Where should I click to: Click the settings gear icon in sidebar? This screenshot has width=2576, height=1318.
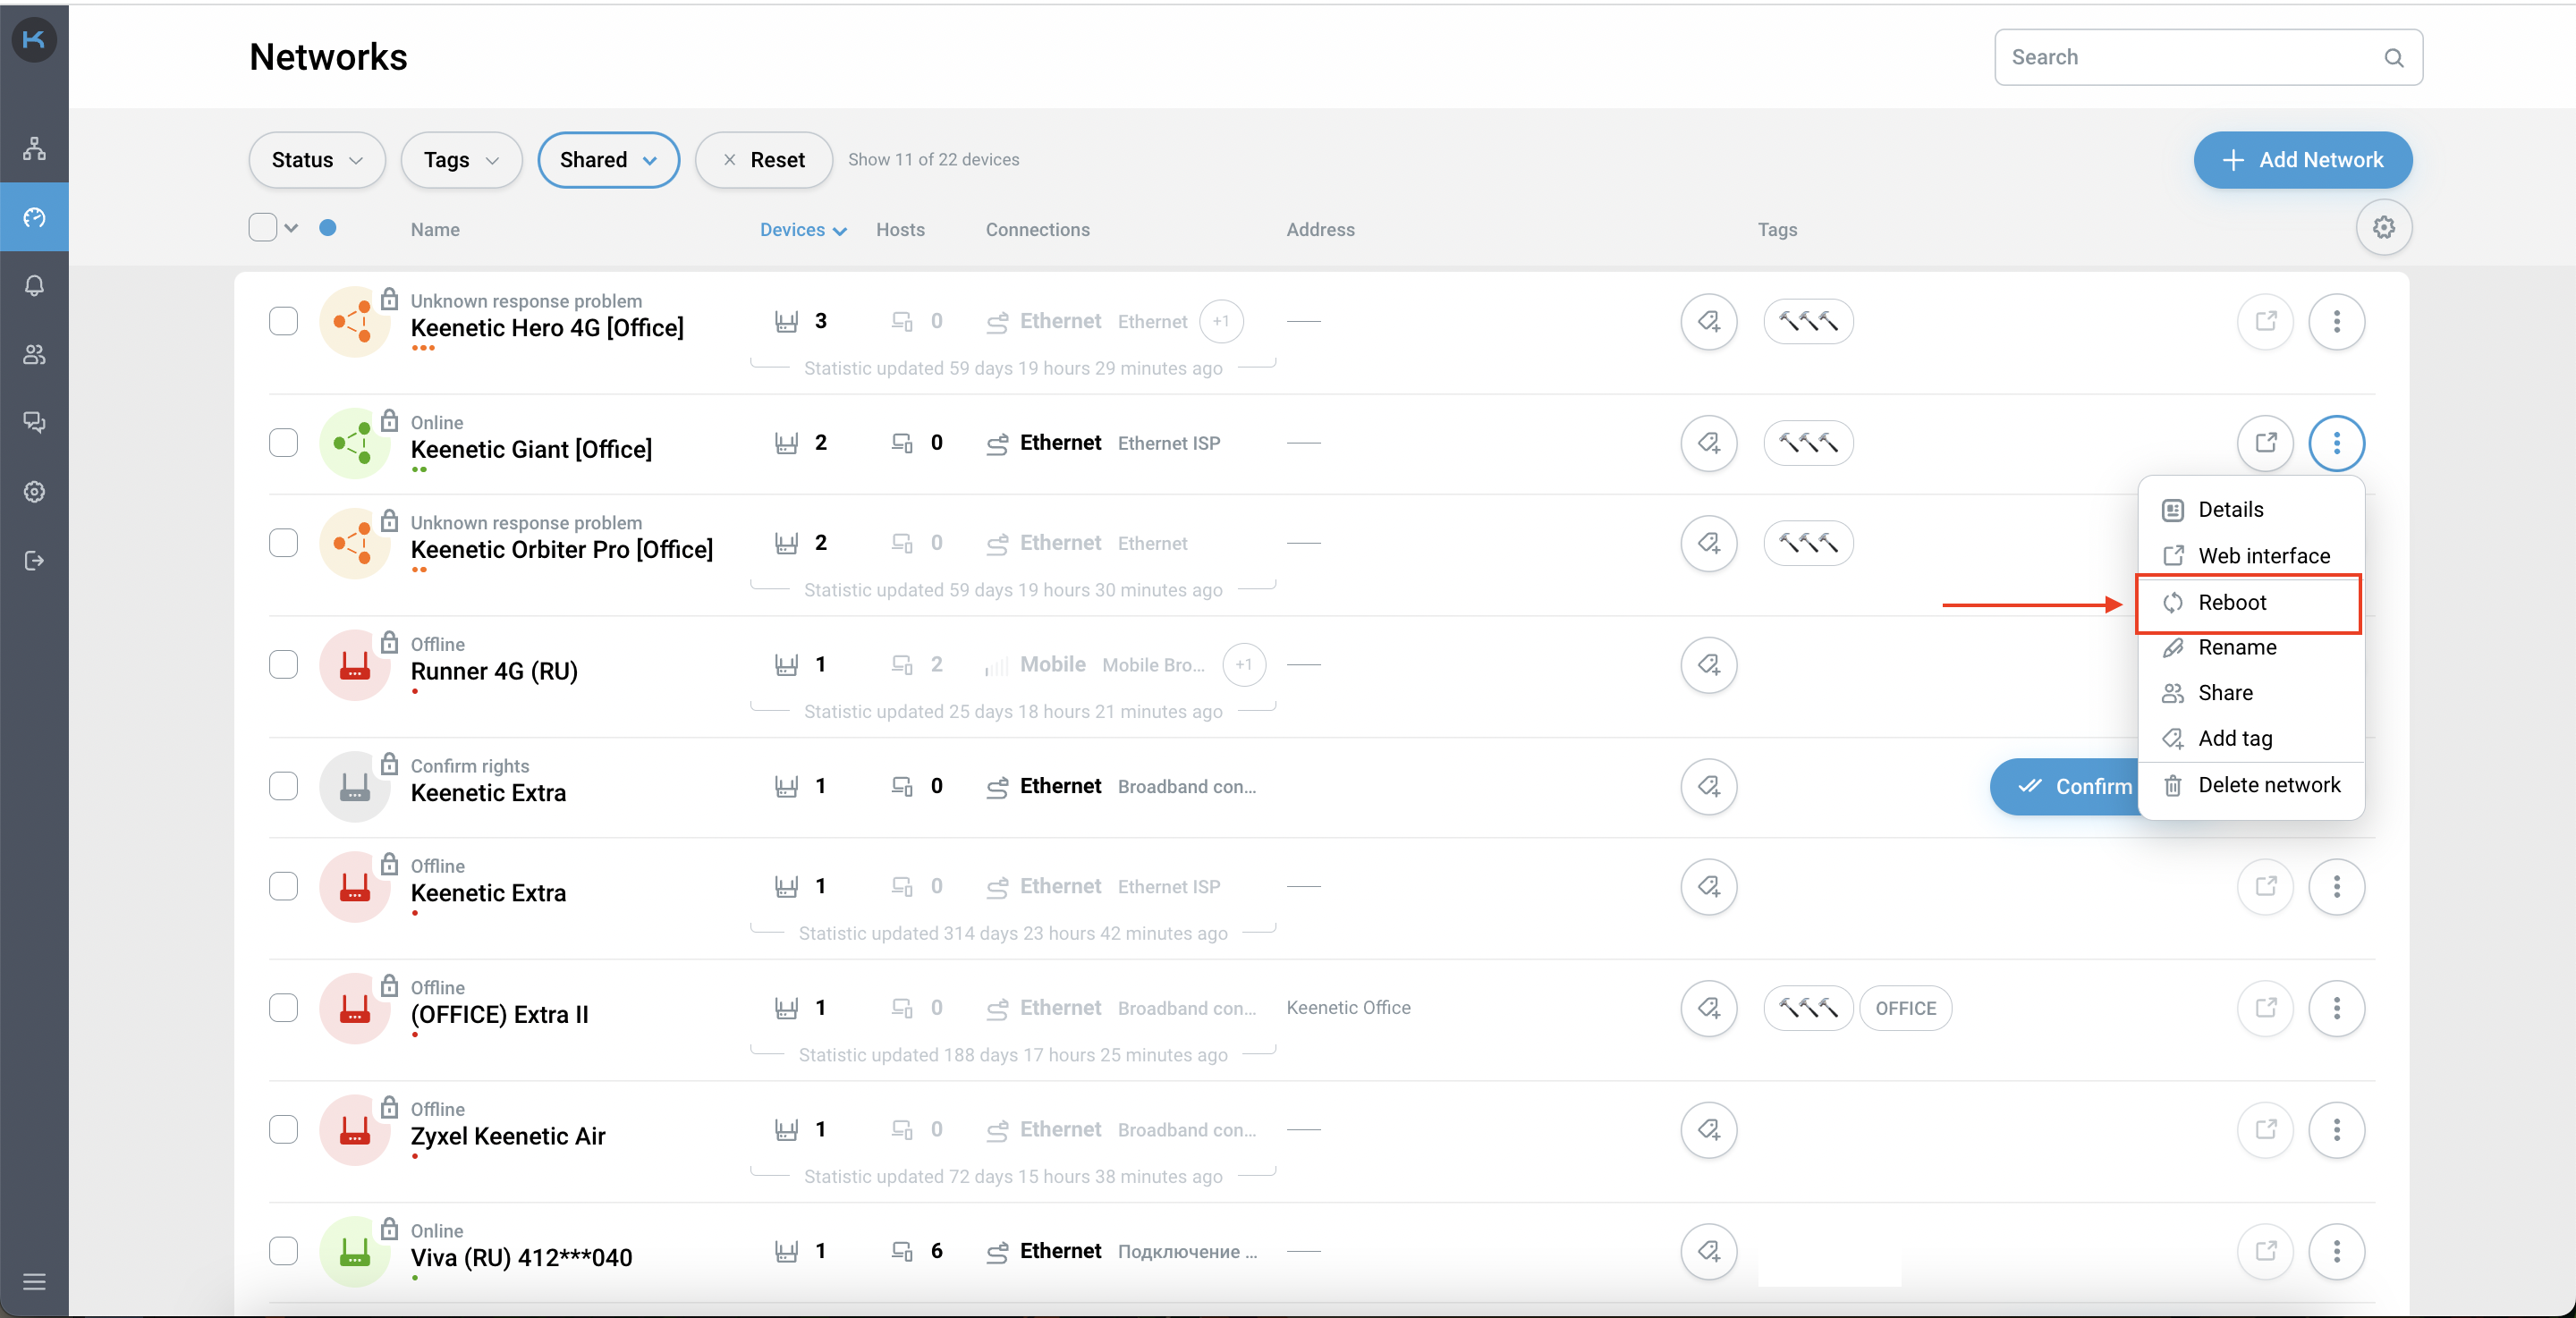[35, 491]
